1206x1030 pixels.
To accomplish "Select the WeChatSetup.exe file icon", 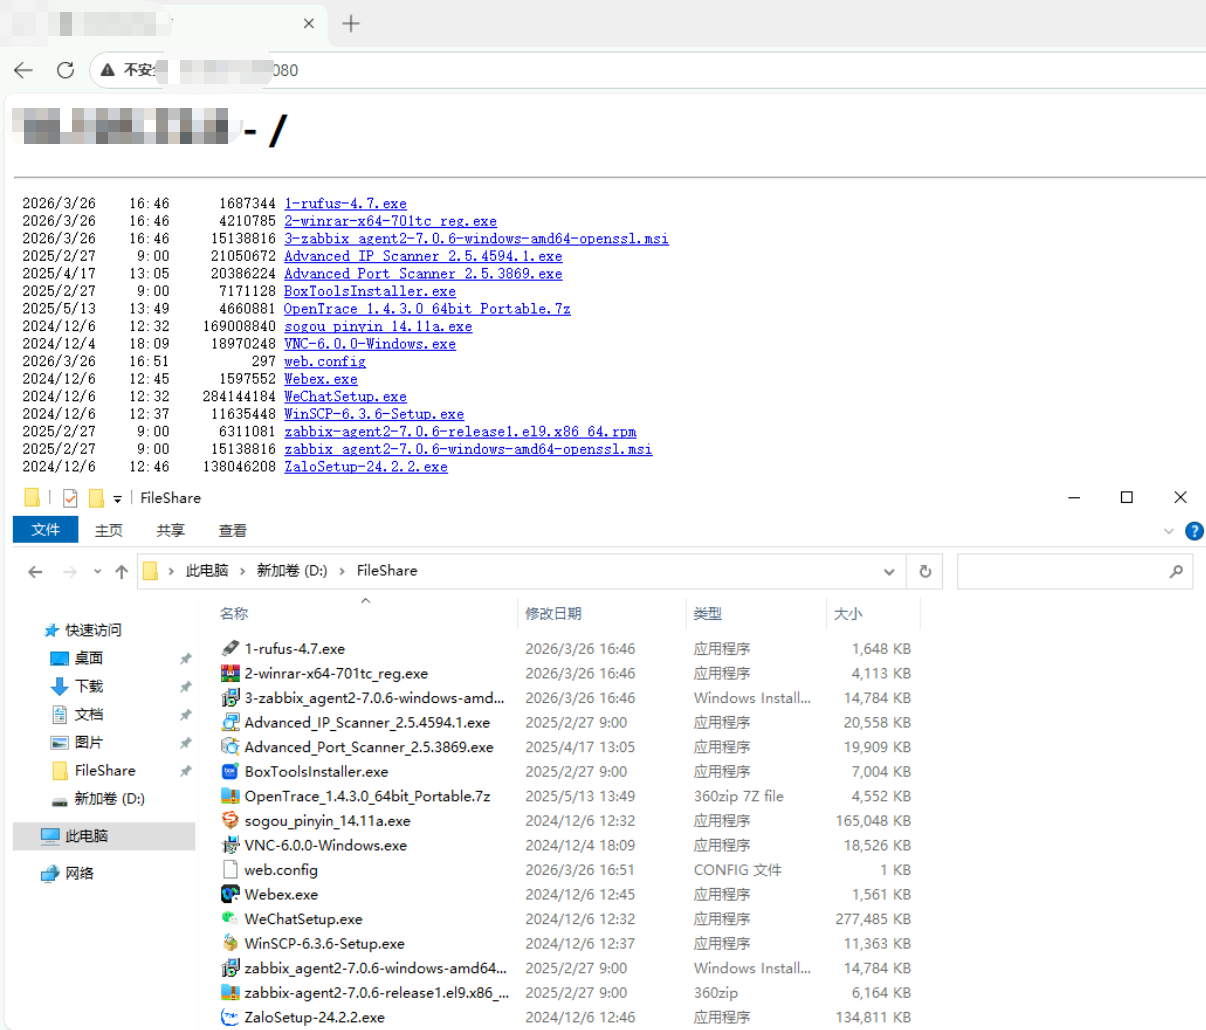I will (230, 918).
